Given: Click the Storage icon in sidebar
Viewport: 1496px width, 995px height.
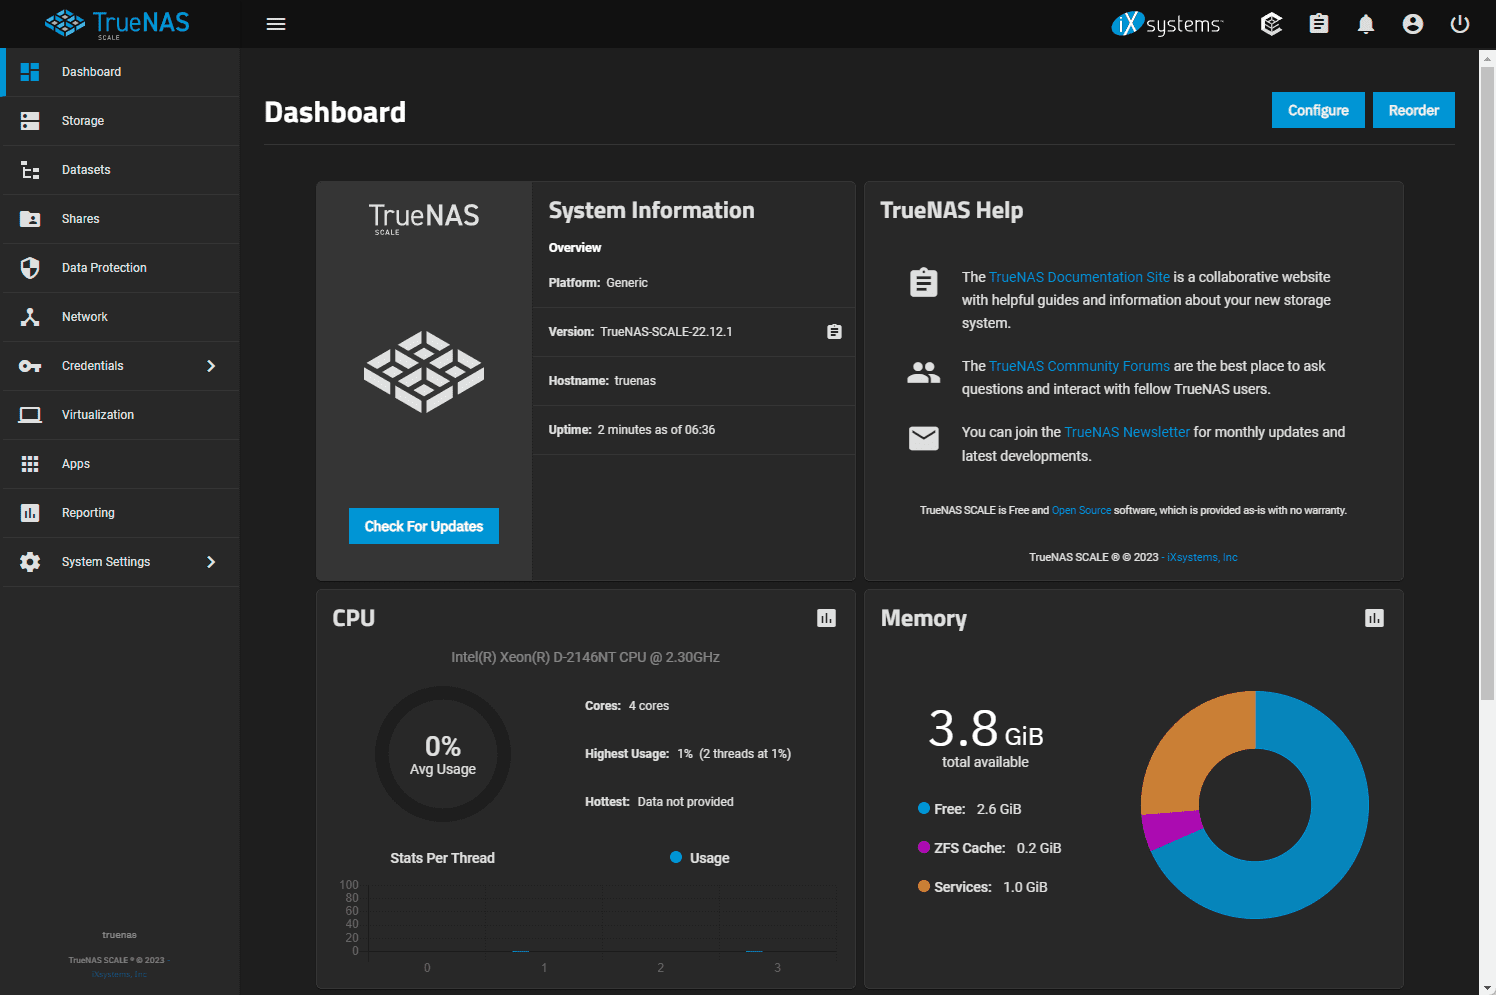Looking at the screenshot, I should 30,121.
